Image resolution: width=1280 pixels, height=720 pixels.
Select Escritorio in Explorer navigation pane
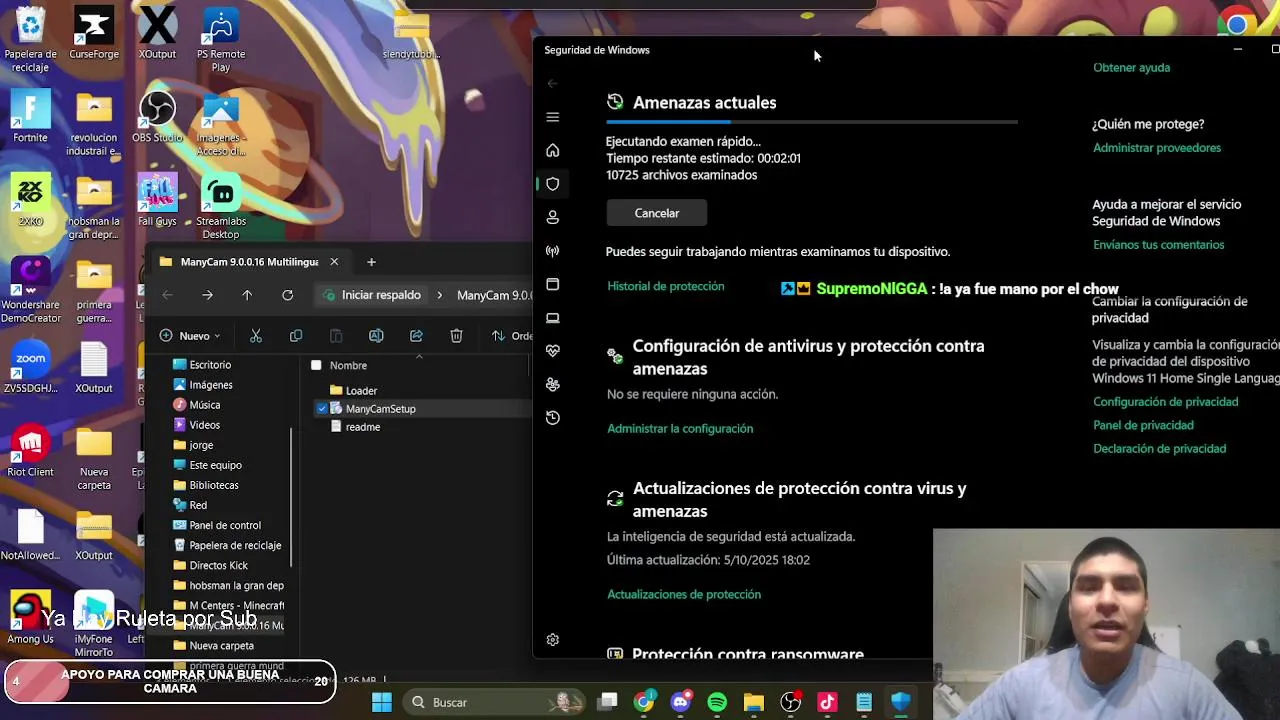(211, 365)
